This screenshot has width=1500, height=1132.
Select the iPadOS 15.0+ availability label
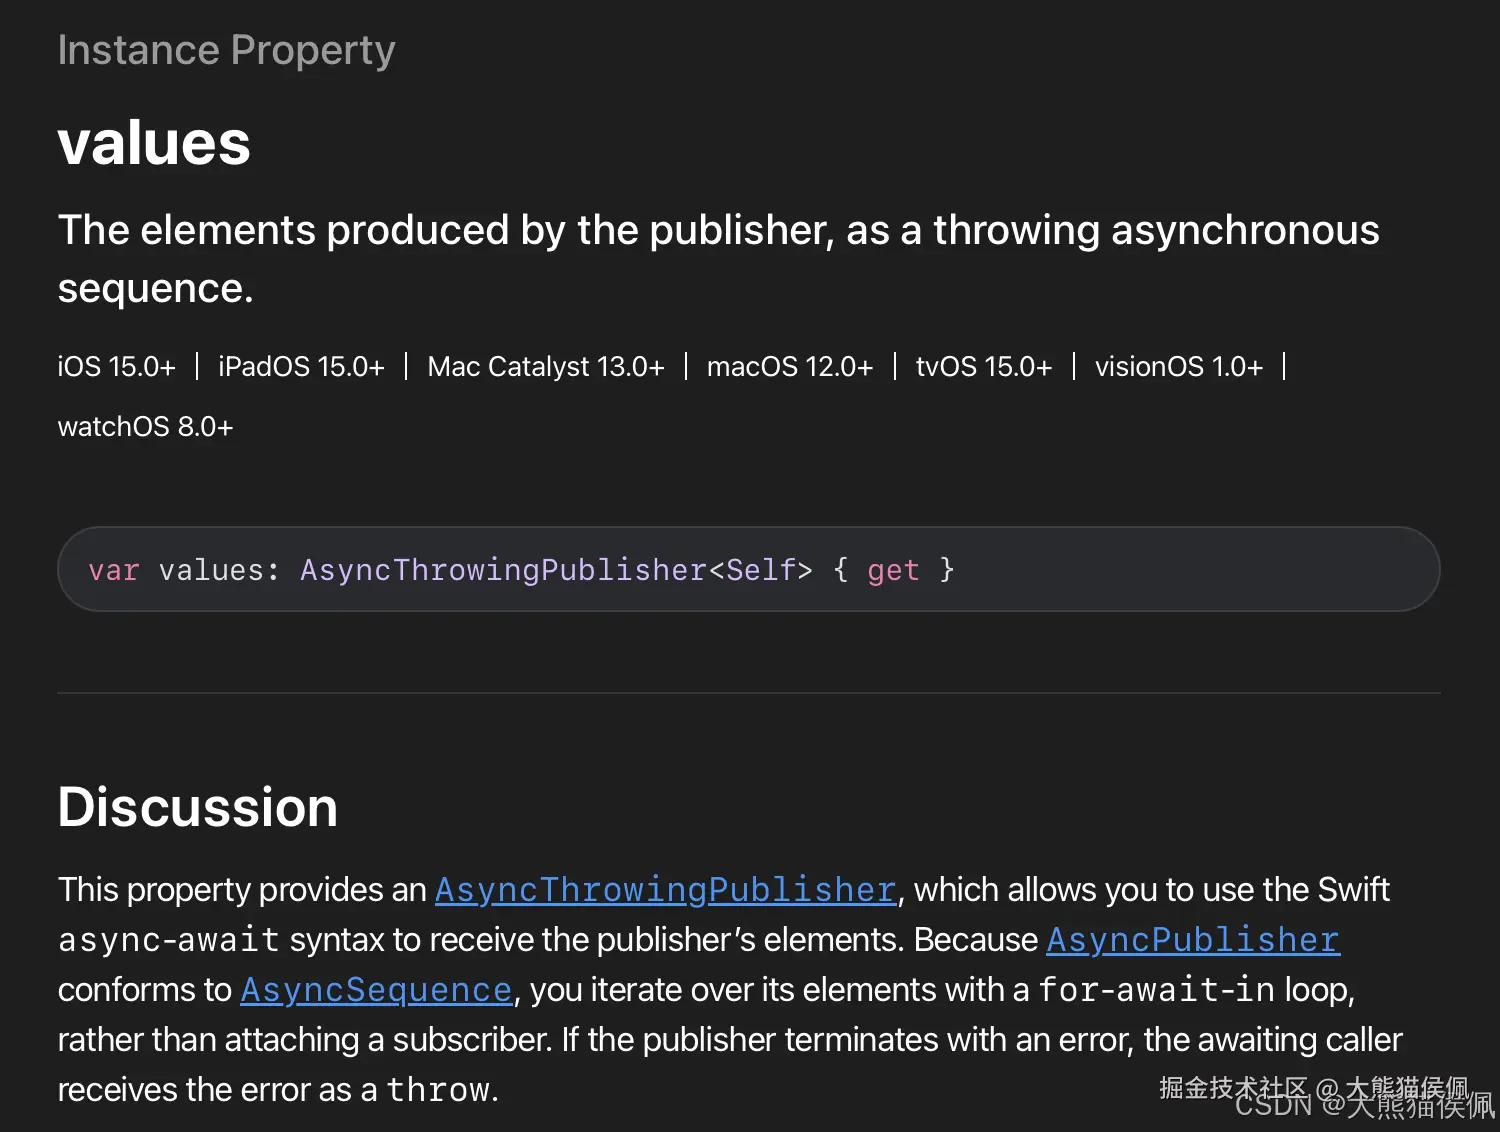(x=301, y=367)
